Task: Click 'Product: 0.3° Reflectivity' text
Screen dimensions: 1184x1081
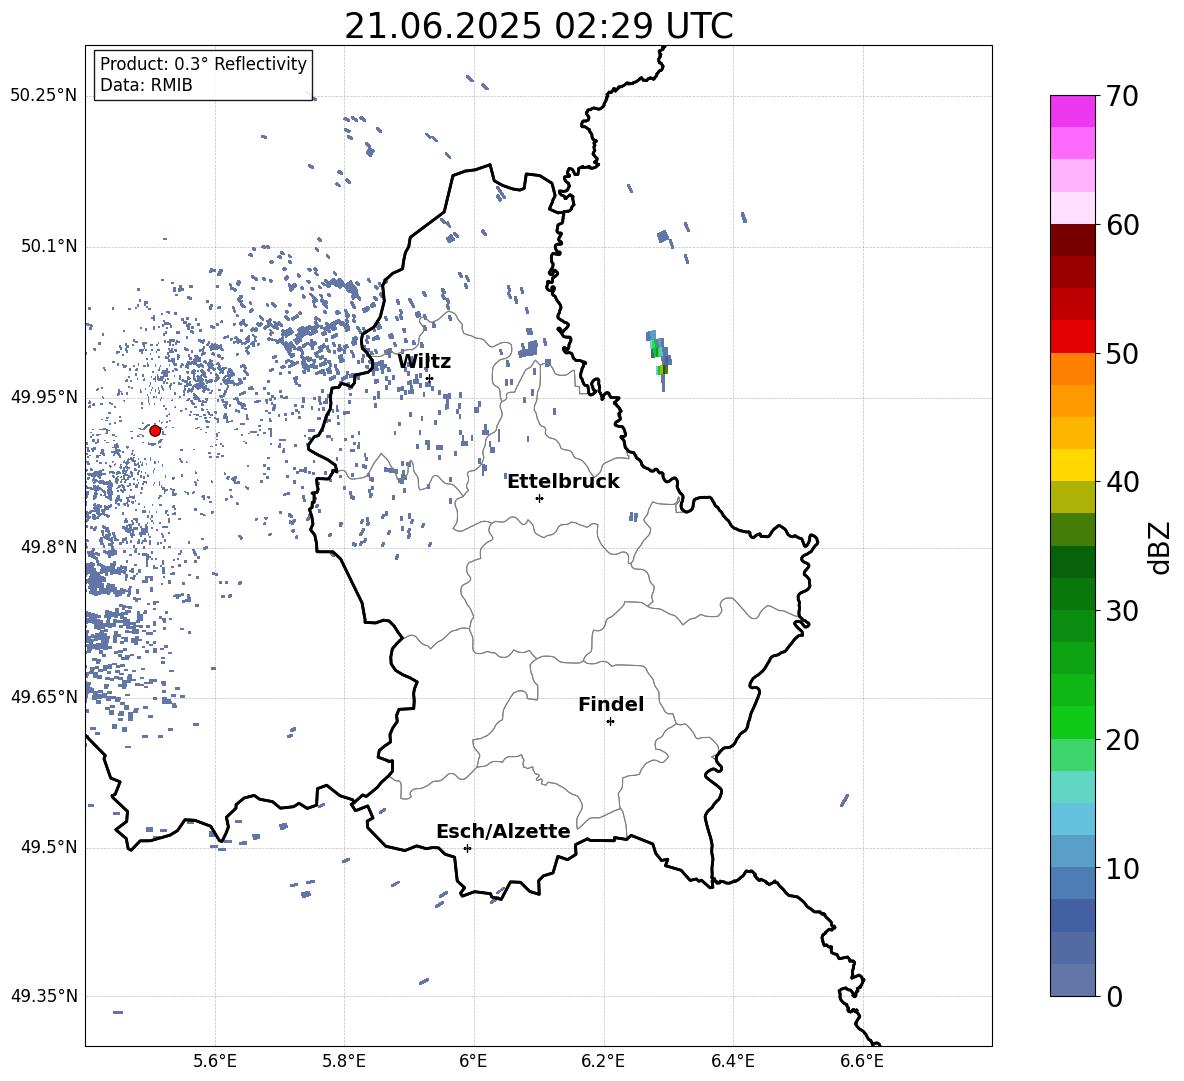Action: tap(203, 64)
